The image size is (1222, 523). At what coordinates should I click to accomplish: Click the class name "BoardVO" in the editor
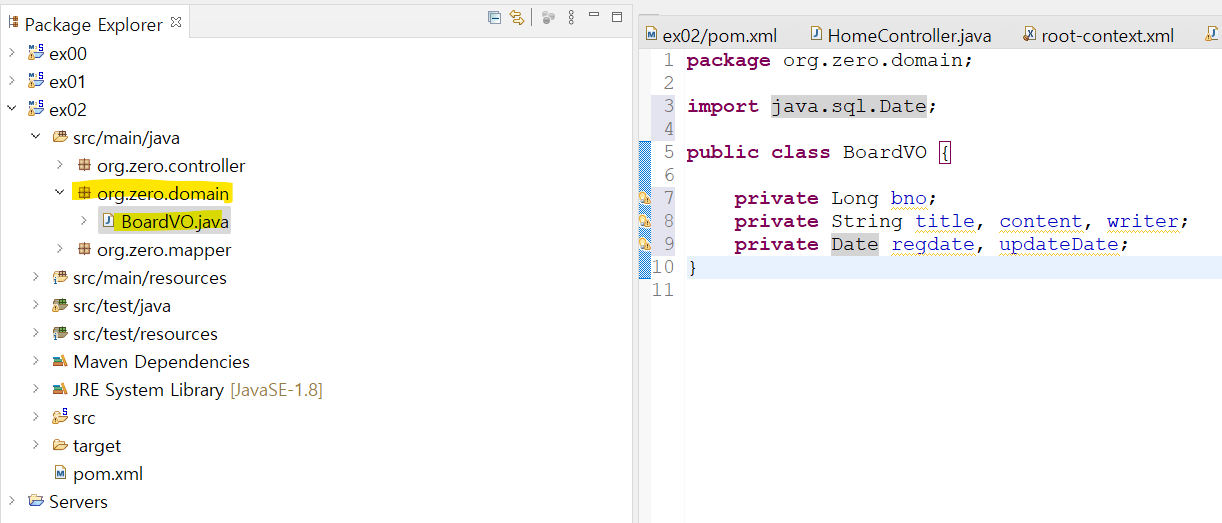[x=885, y=152]
